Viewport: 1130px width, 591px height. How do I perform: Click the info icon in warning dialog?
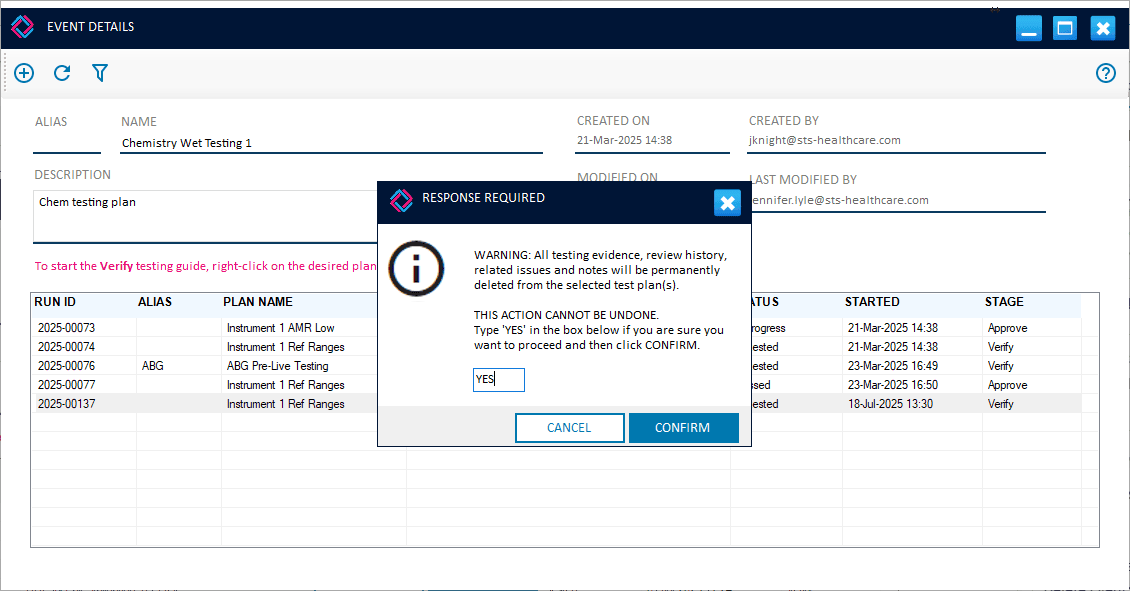[x=416, y=269]
